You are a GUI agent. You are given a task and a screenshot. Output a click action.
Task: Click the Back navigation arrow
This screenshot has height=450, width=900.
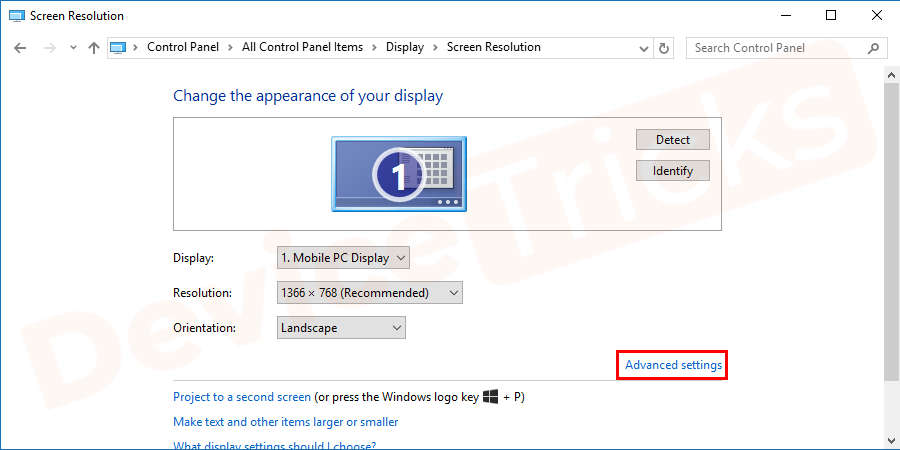point(22,48)
